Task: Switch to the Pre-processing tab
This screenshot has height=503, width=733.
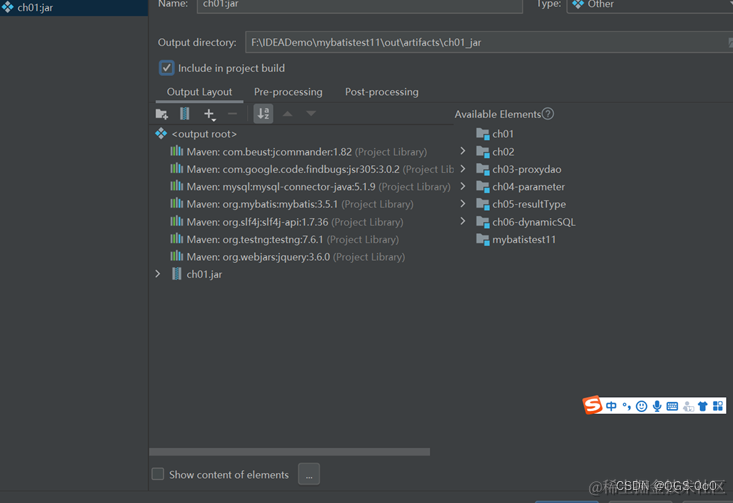Action: [288, 92]
